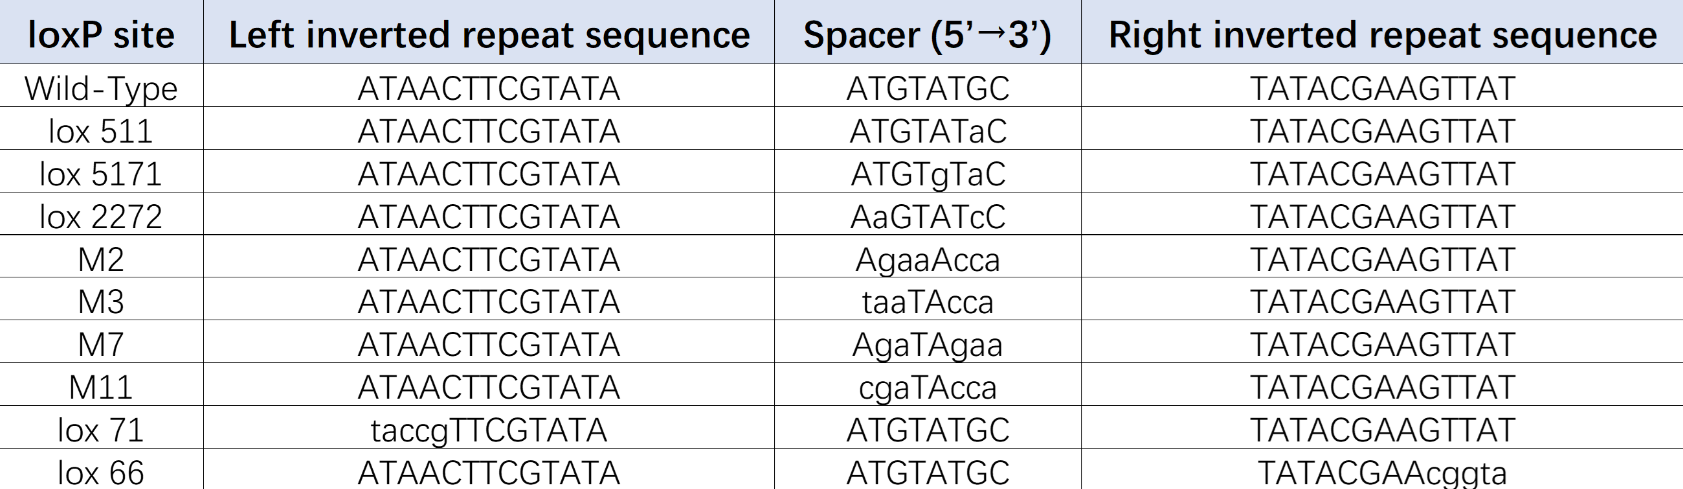This screenshot has width=1683, height=489.
Task: Select the AaGTATcC spacer cell
Action: click(x=928, y=216)
